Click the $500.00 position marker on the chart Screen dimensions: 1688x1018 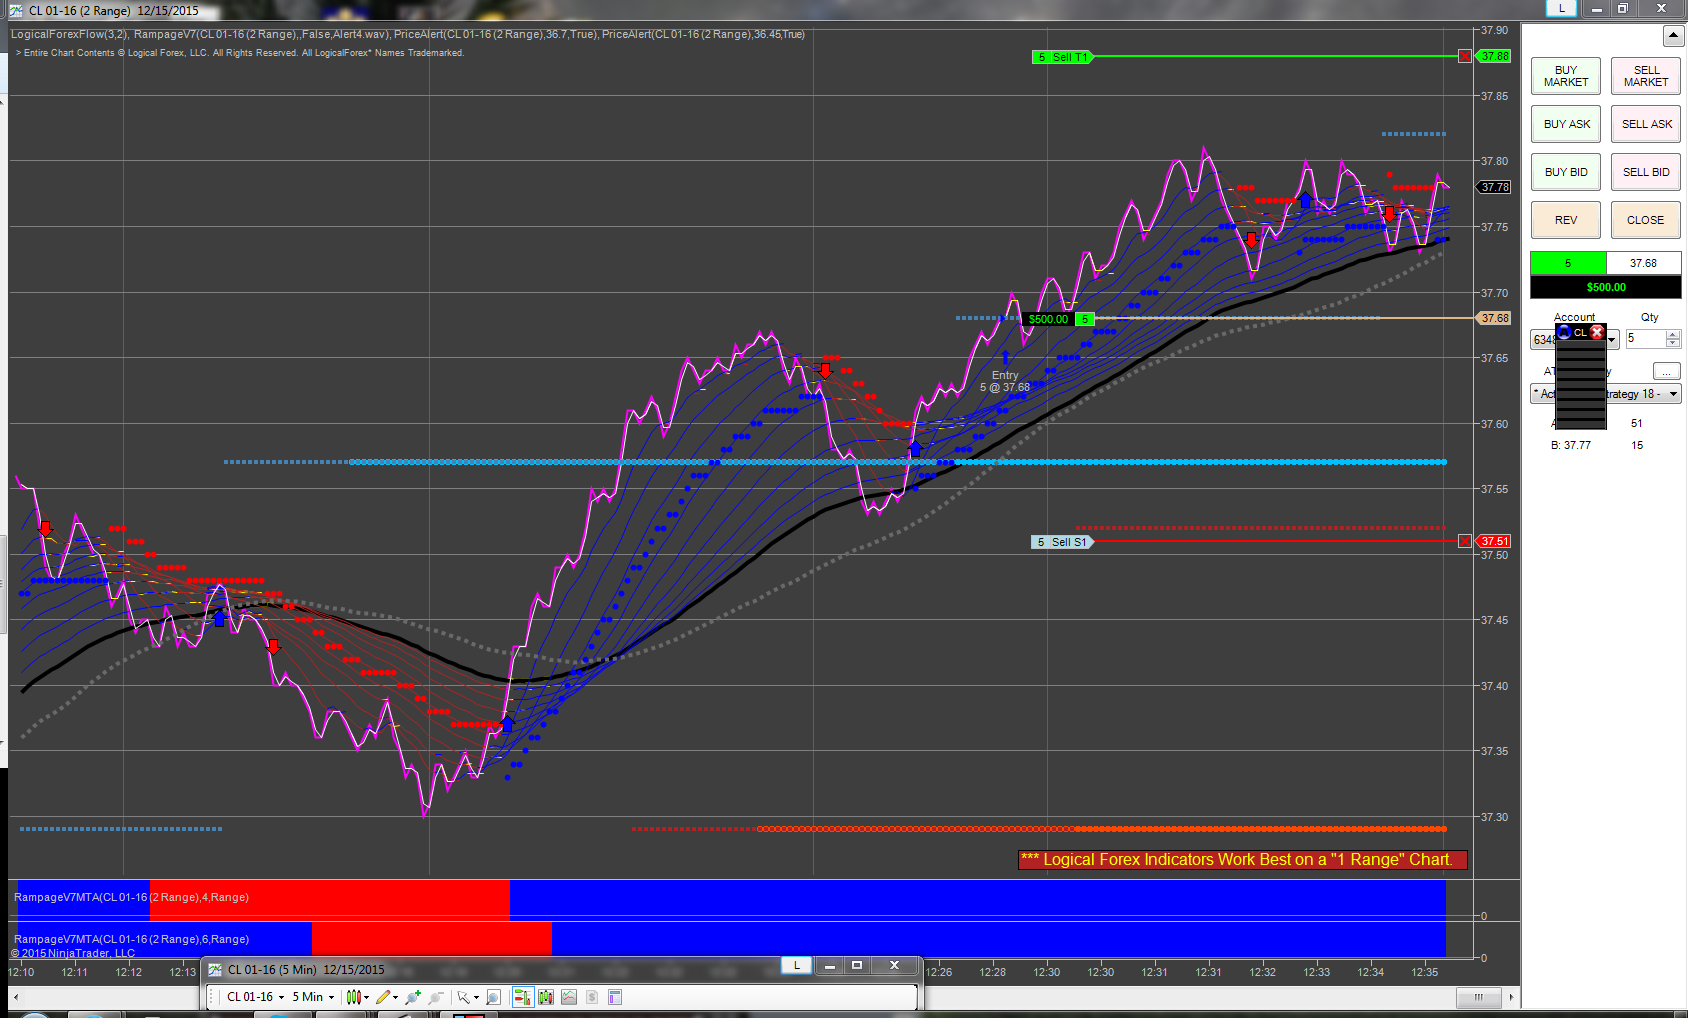click(x=1048, y=319)
